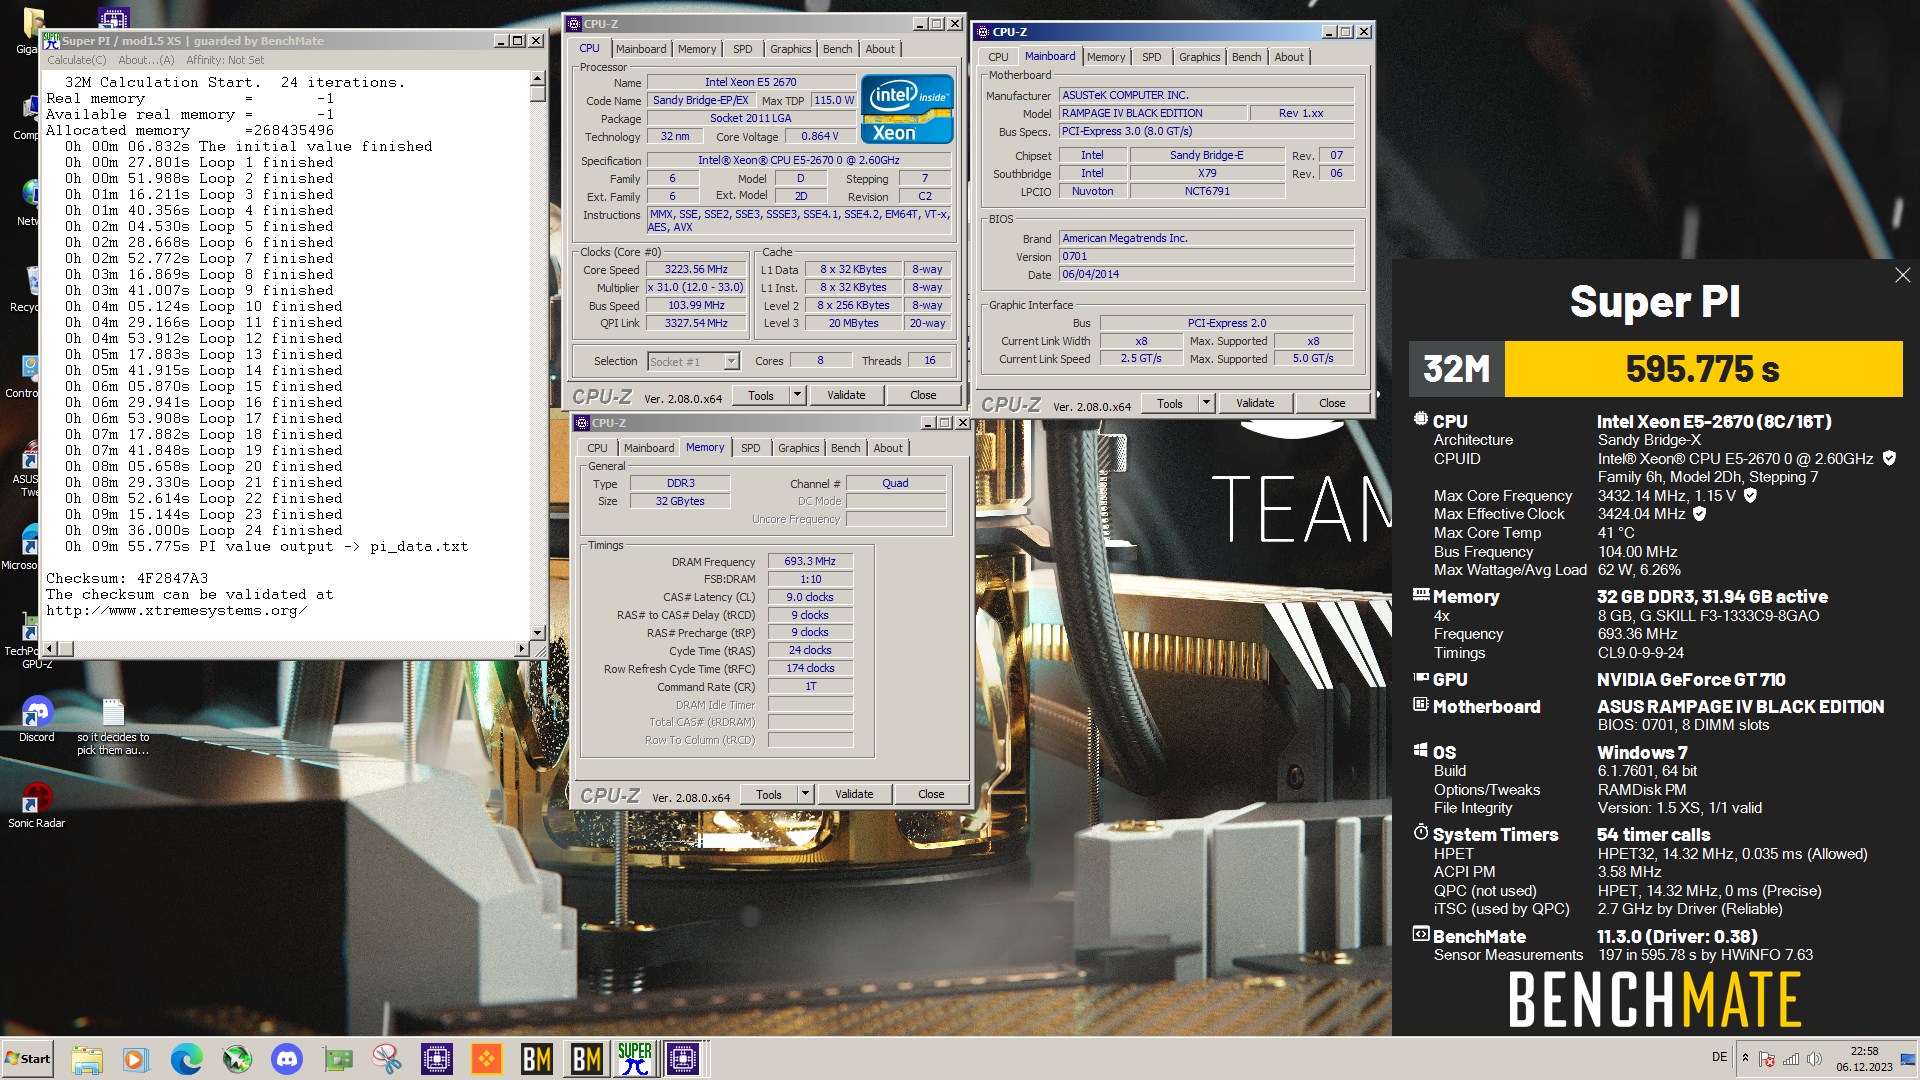Click Validate in CPU-Z Mainboard window
1920x1080 pixels.
tap(1255, 403)
